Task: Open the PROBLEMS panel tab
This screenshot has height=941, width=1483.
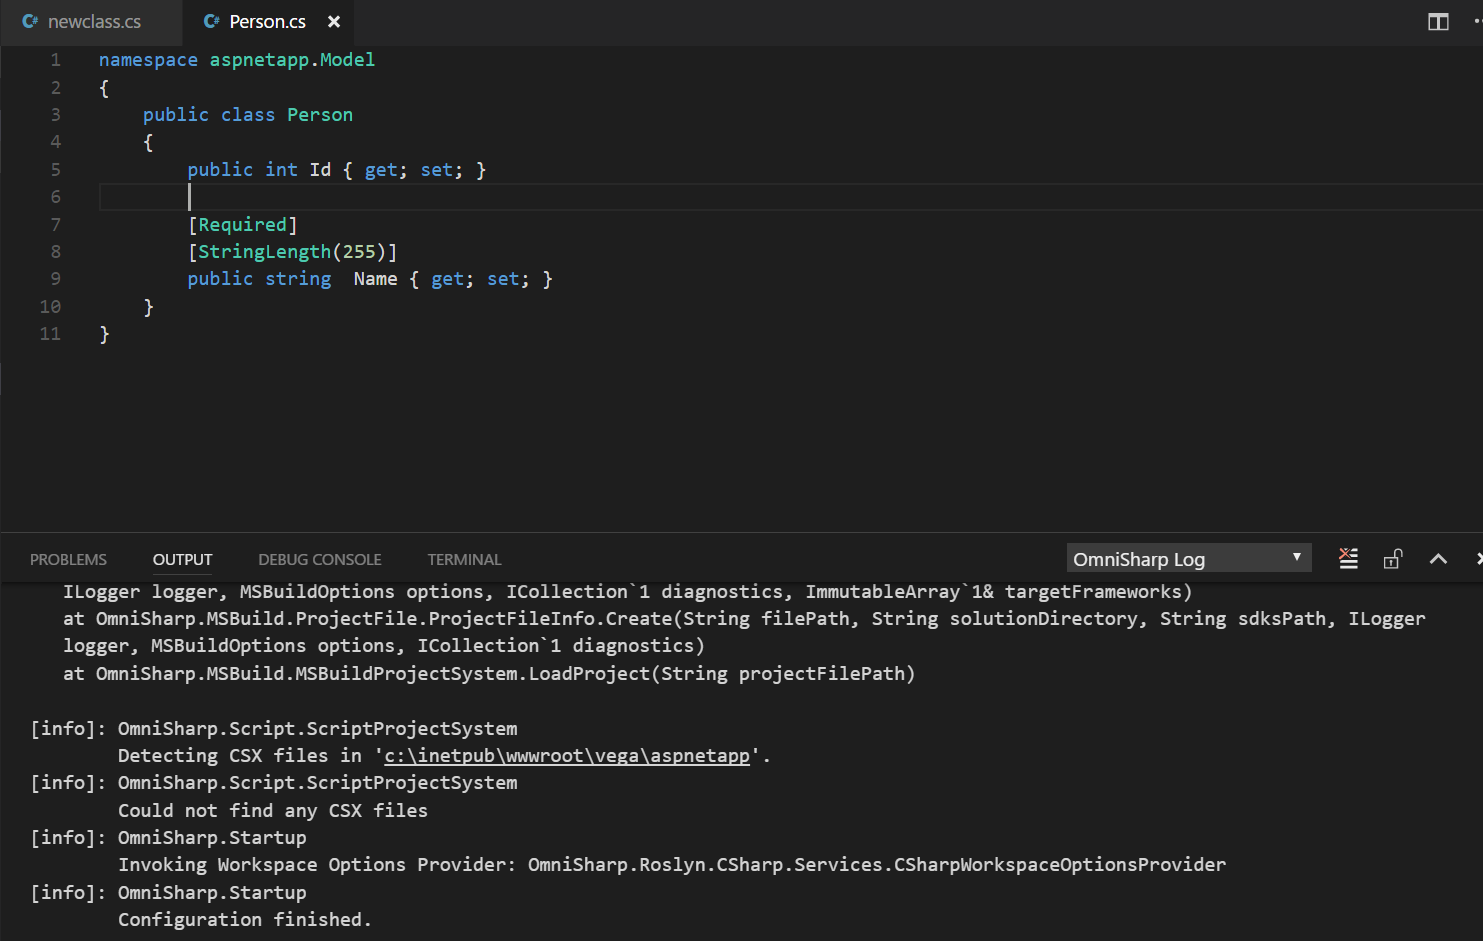Action: point(68,560)
